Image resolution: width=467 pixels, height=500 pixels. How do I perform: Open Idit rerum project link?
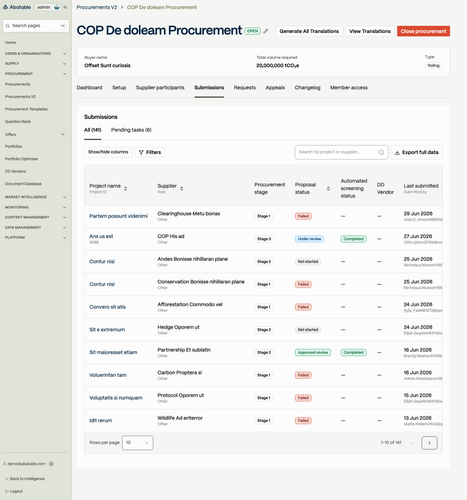click(x=100, y=420)
